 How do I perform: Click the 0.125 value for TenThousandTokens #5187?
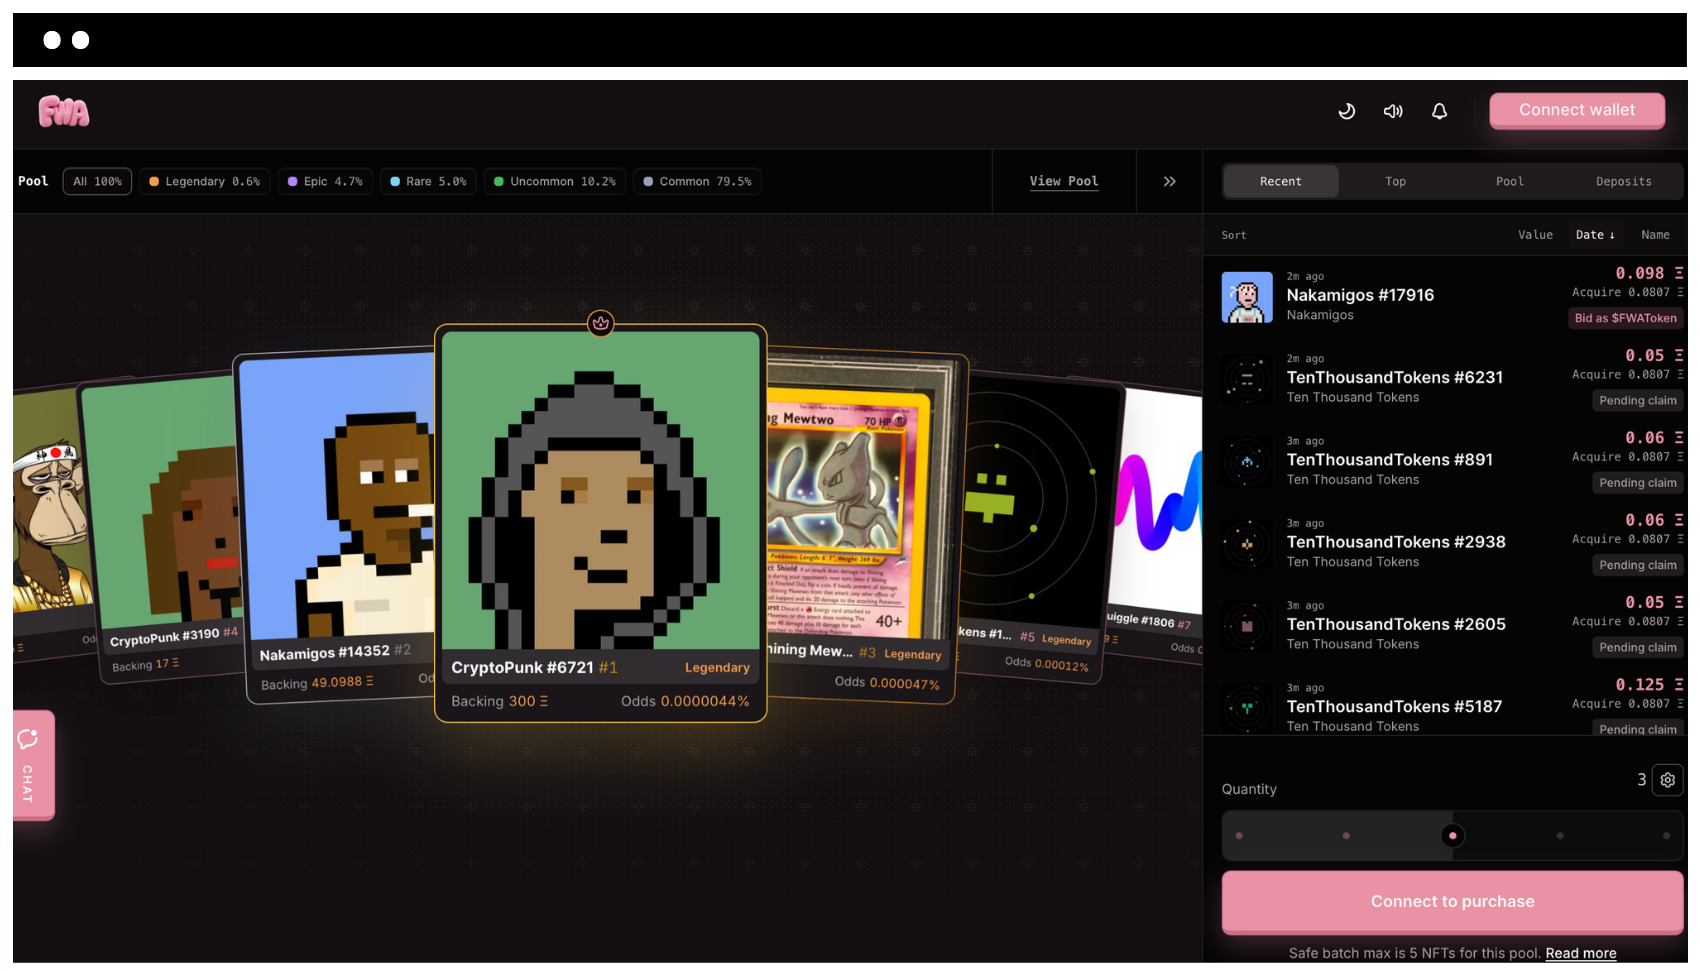[1649, 685]
